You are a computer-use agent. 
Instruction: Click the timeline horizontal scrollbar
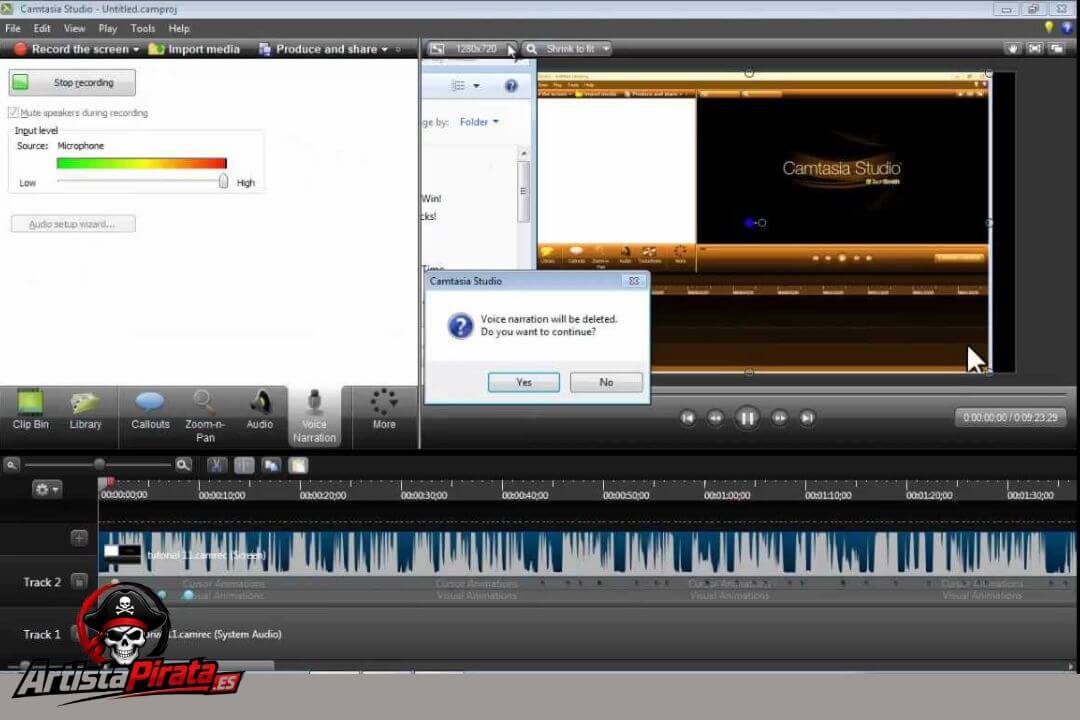click(148, 666)
